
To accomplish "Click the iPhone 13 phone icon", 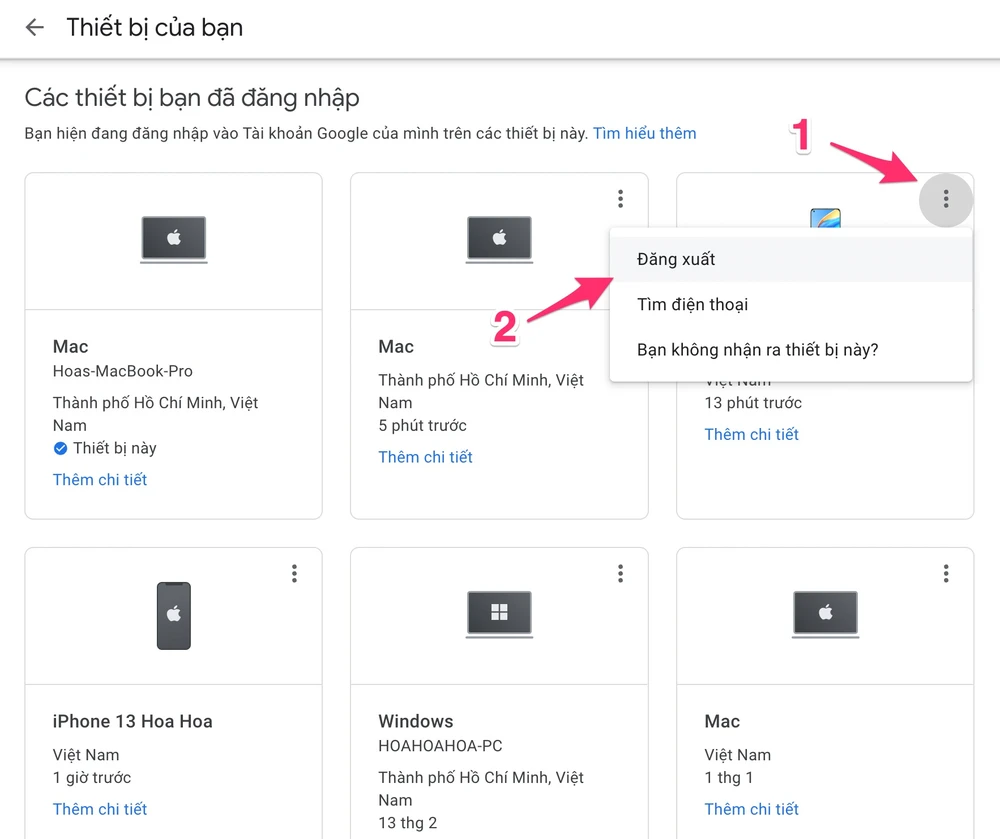I will (173, 615).
